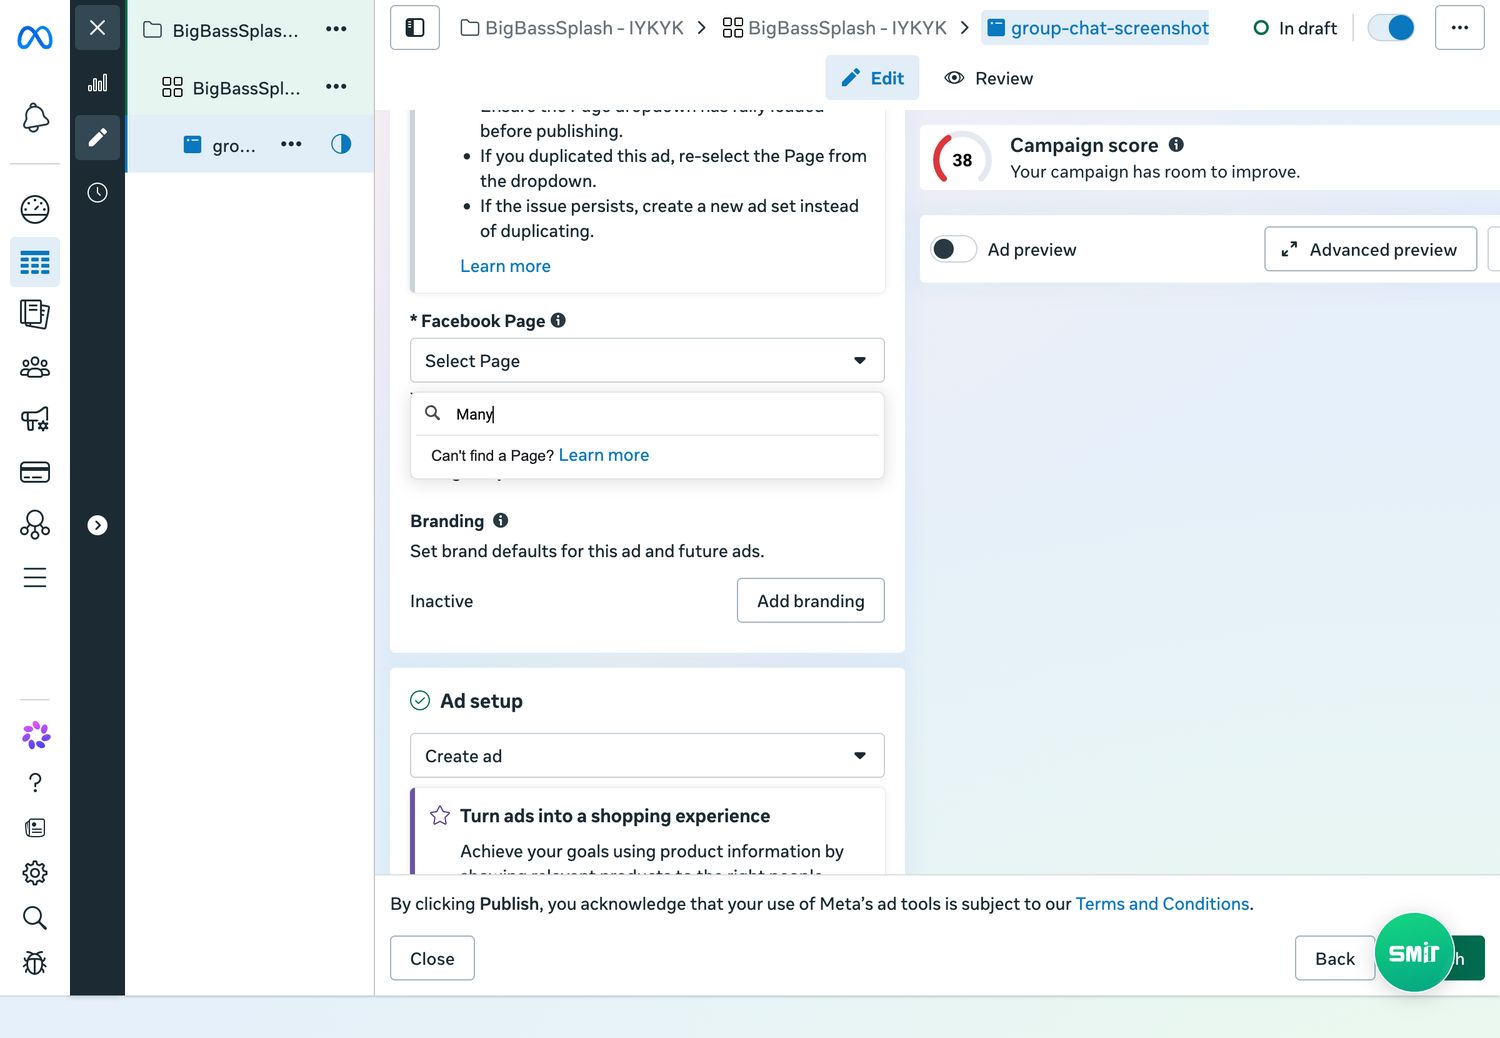The height and width of the screenshot is (1038, 1500).
Task: Open the Meta logo home
Action: pos(35,38)
